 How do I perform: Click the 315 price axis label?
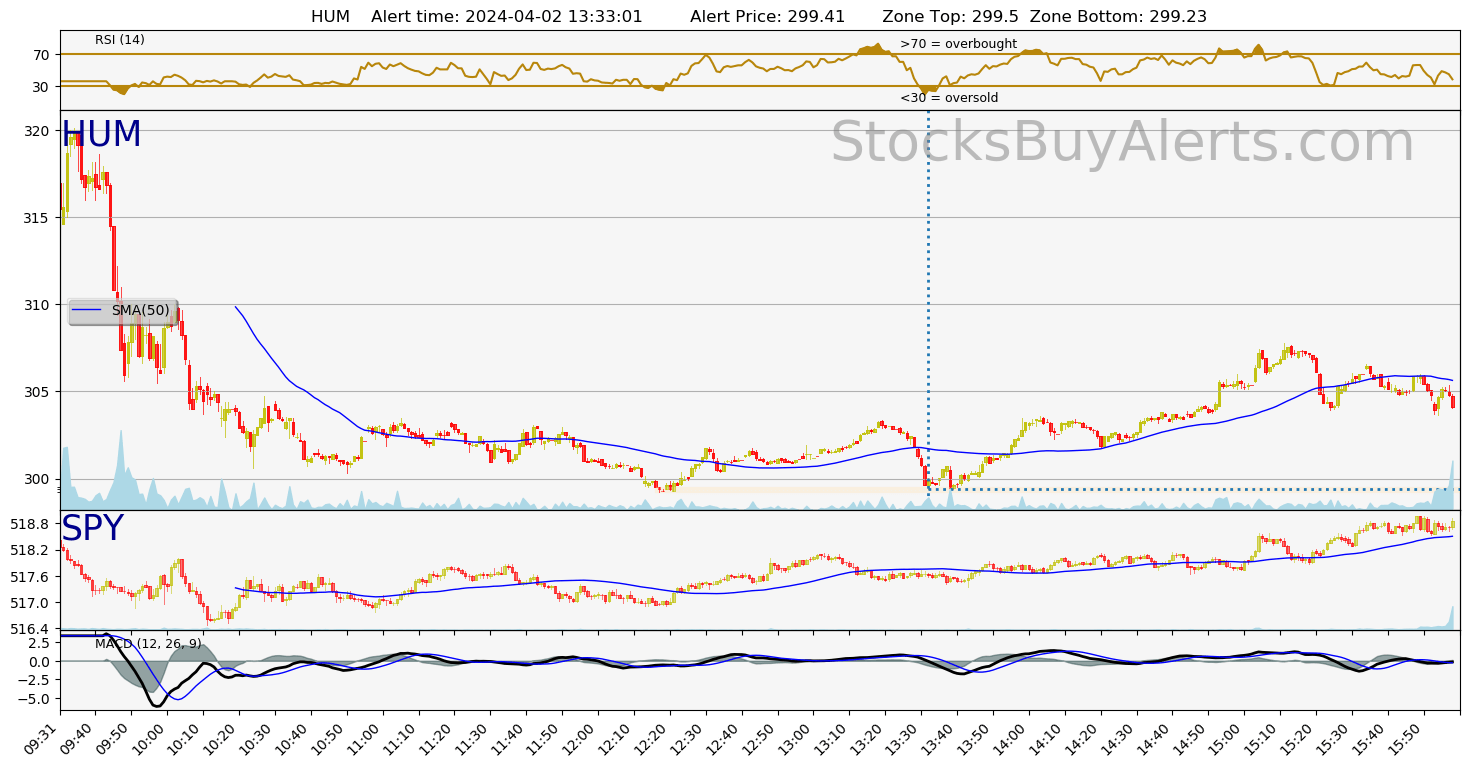(x=39, y=218)
